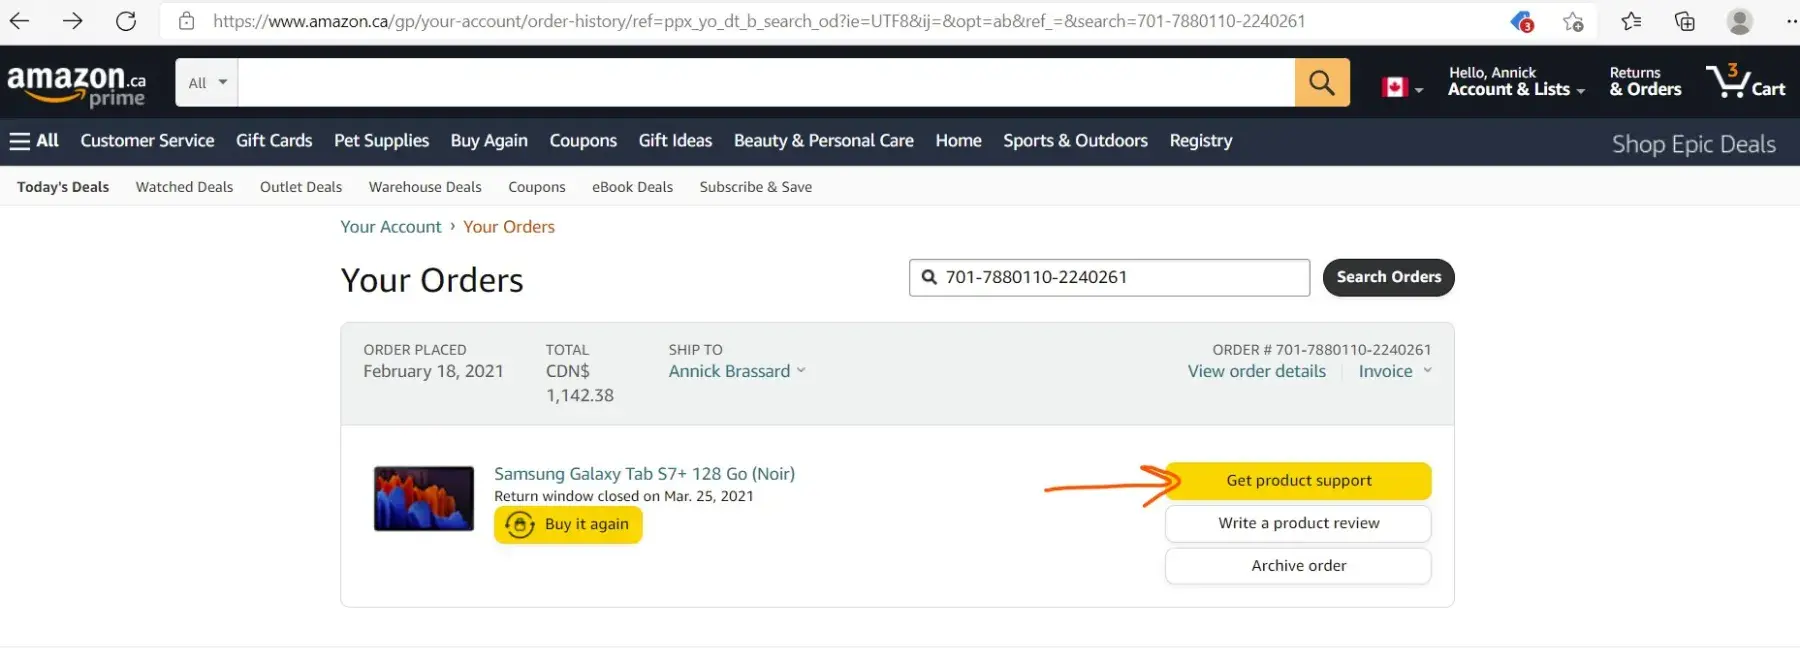The width and height of the screenshot is (1800, 661).
Task: Open the All hamburger menu
Action: coord(34,141)
